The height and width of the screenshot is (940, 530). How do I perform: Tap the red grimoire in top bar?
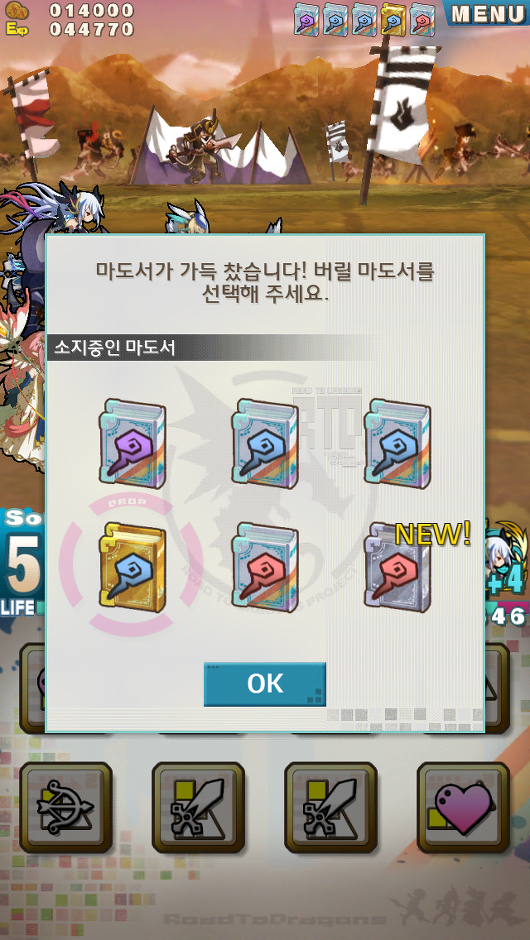point(423,19)
